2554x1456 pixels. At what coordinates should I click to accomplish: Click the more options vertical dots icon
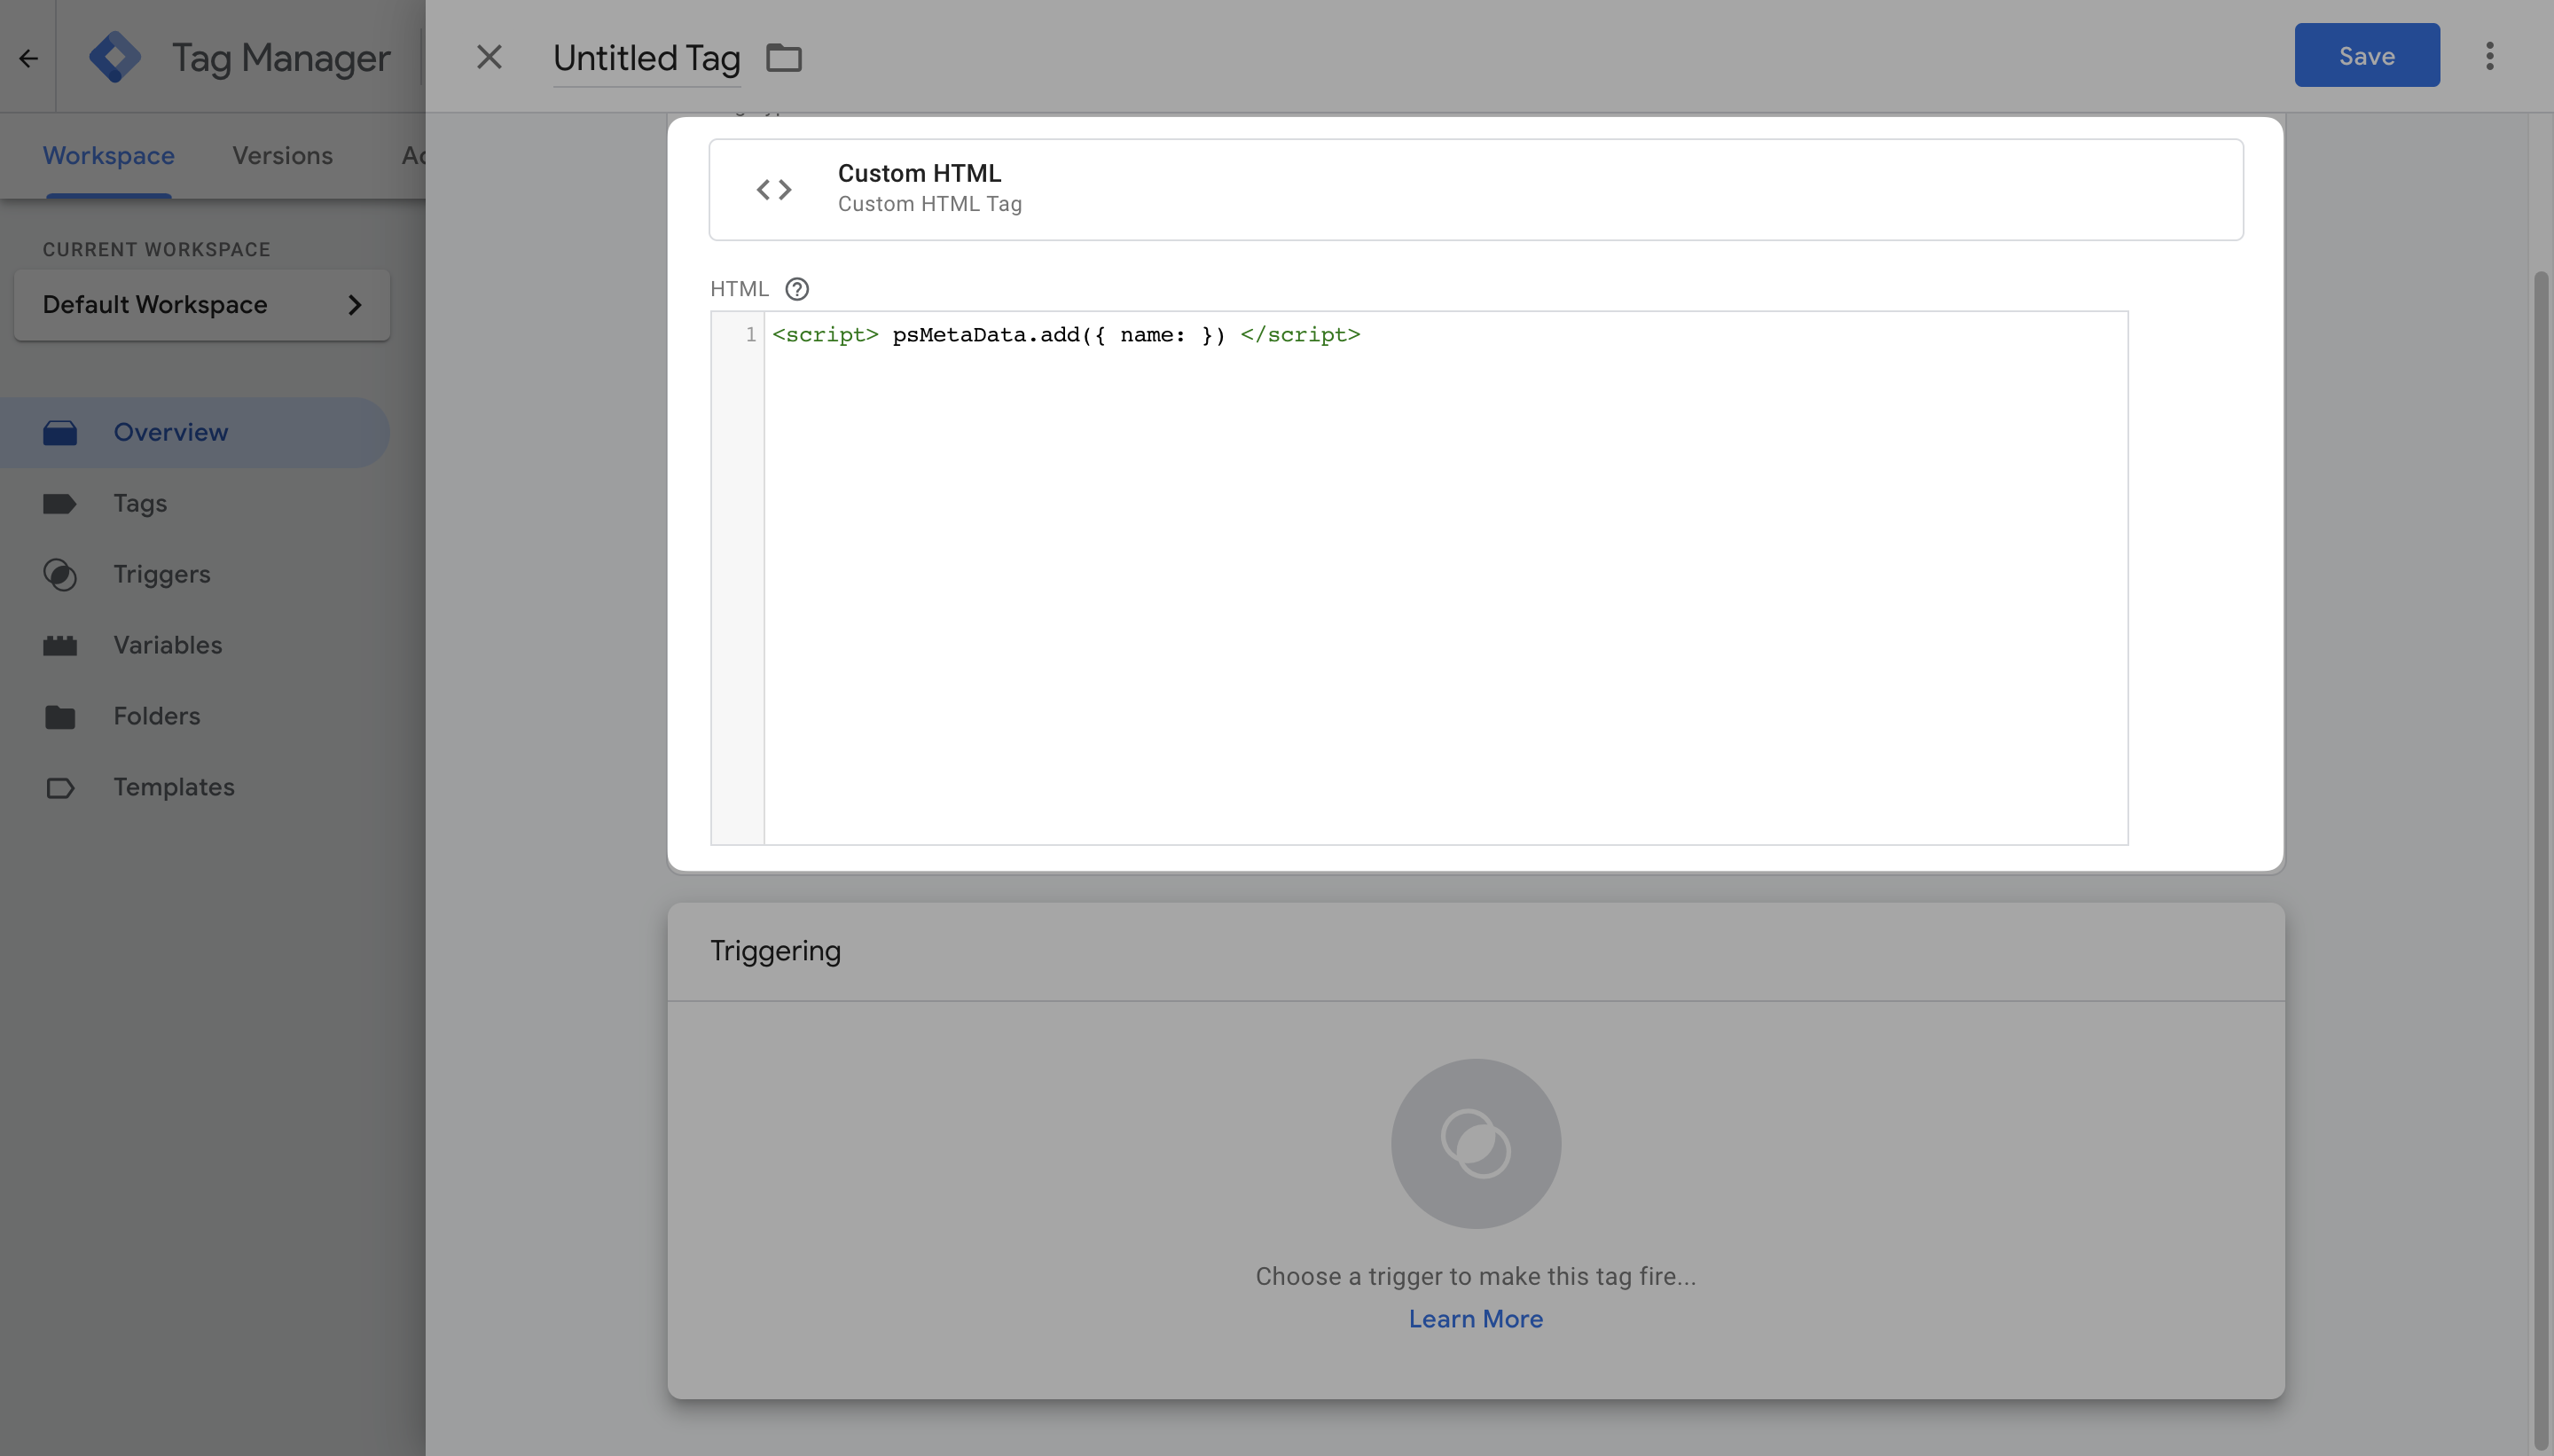pos(2489,54)
